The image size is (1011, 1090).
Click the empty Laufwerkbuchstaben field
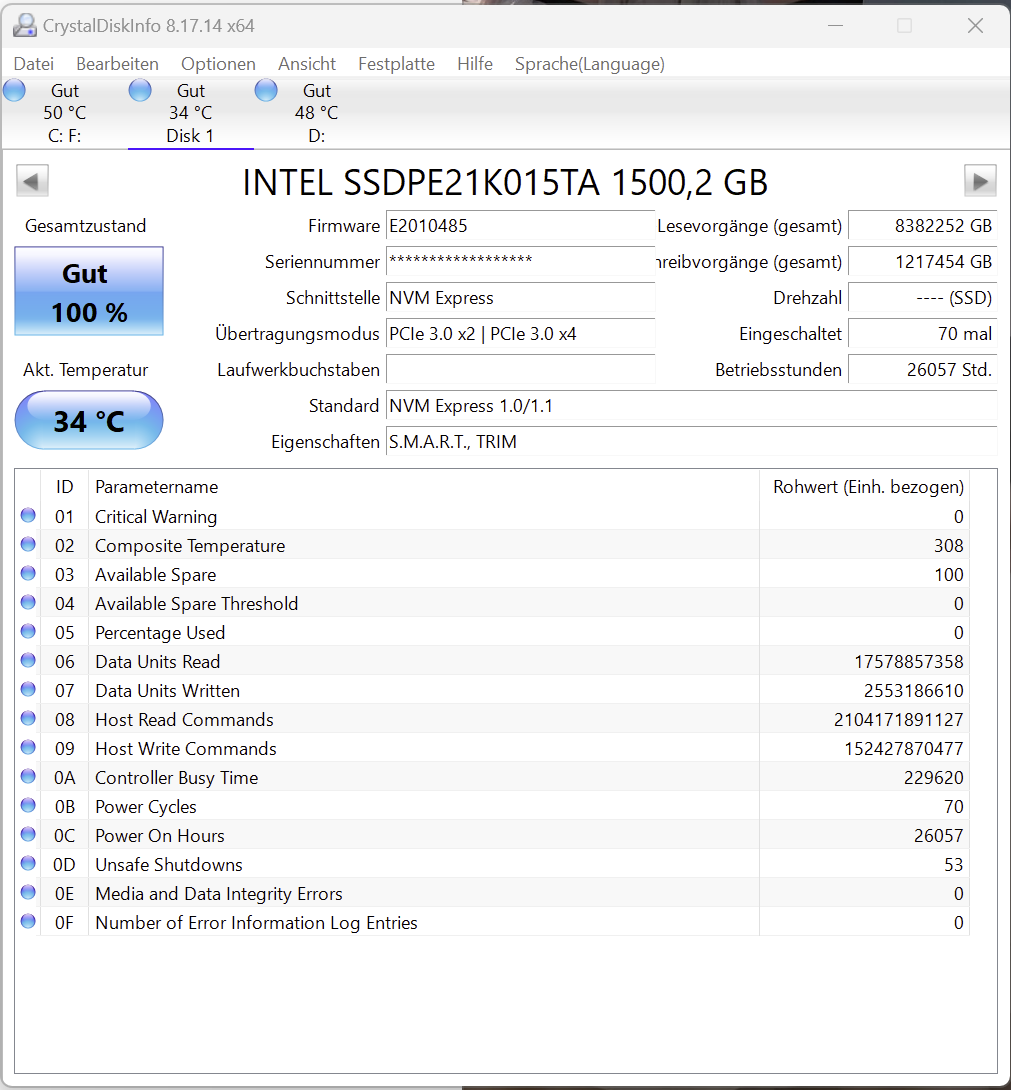pos(520,370)
